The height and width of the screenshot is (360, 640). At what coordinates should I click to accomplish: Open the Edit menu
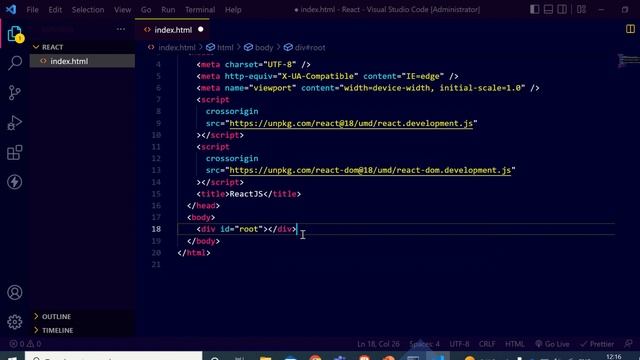(55, 9)
